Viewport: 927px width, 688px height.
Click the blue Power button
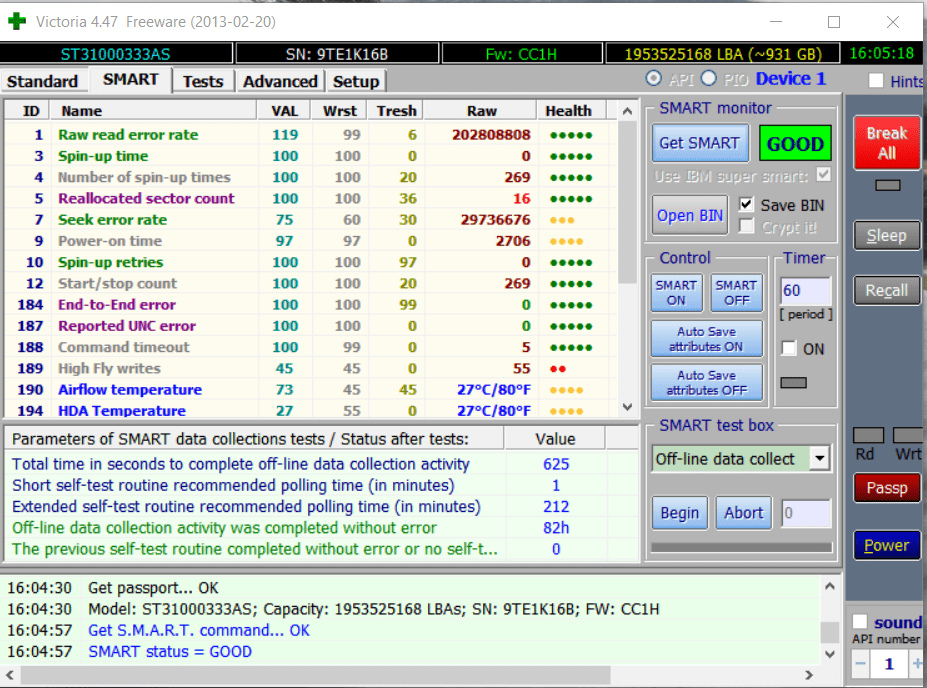tap(886, 545)
